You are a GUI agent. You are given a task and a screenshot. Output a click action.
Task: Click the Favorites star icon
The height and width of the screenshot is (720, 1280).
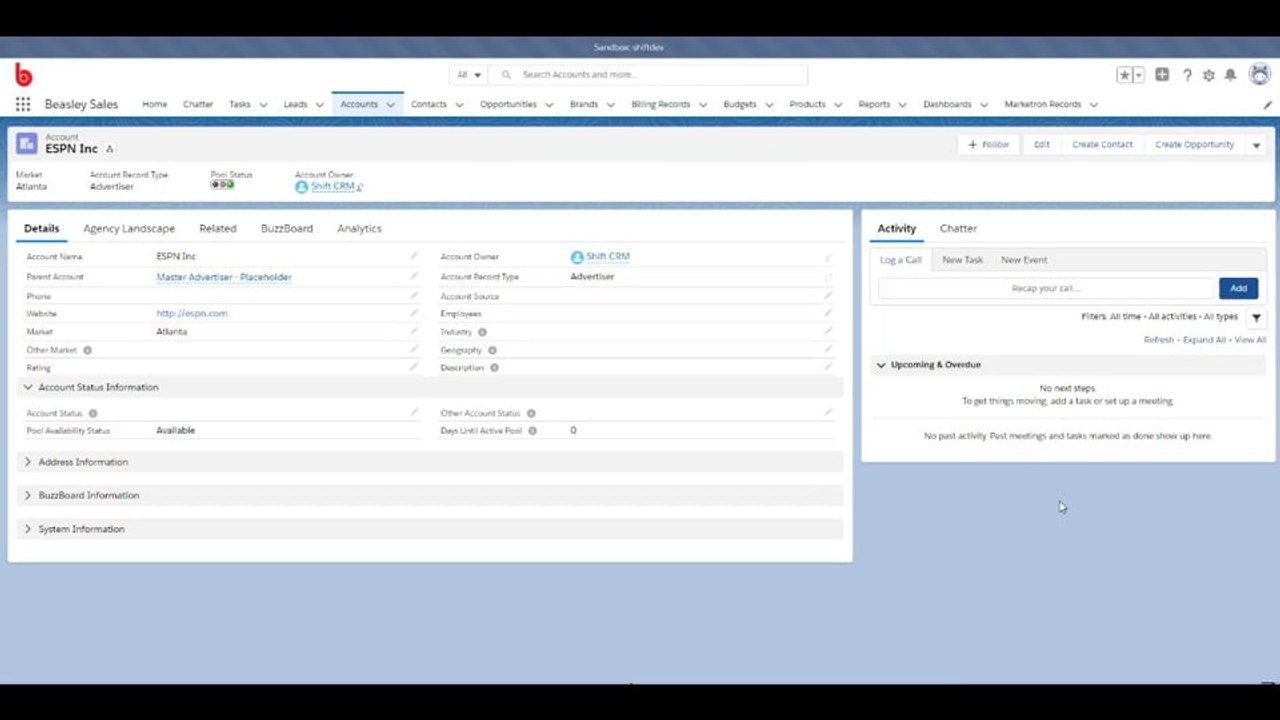[x=1125, y=75]
